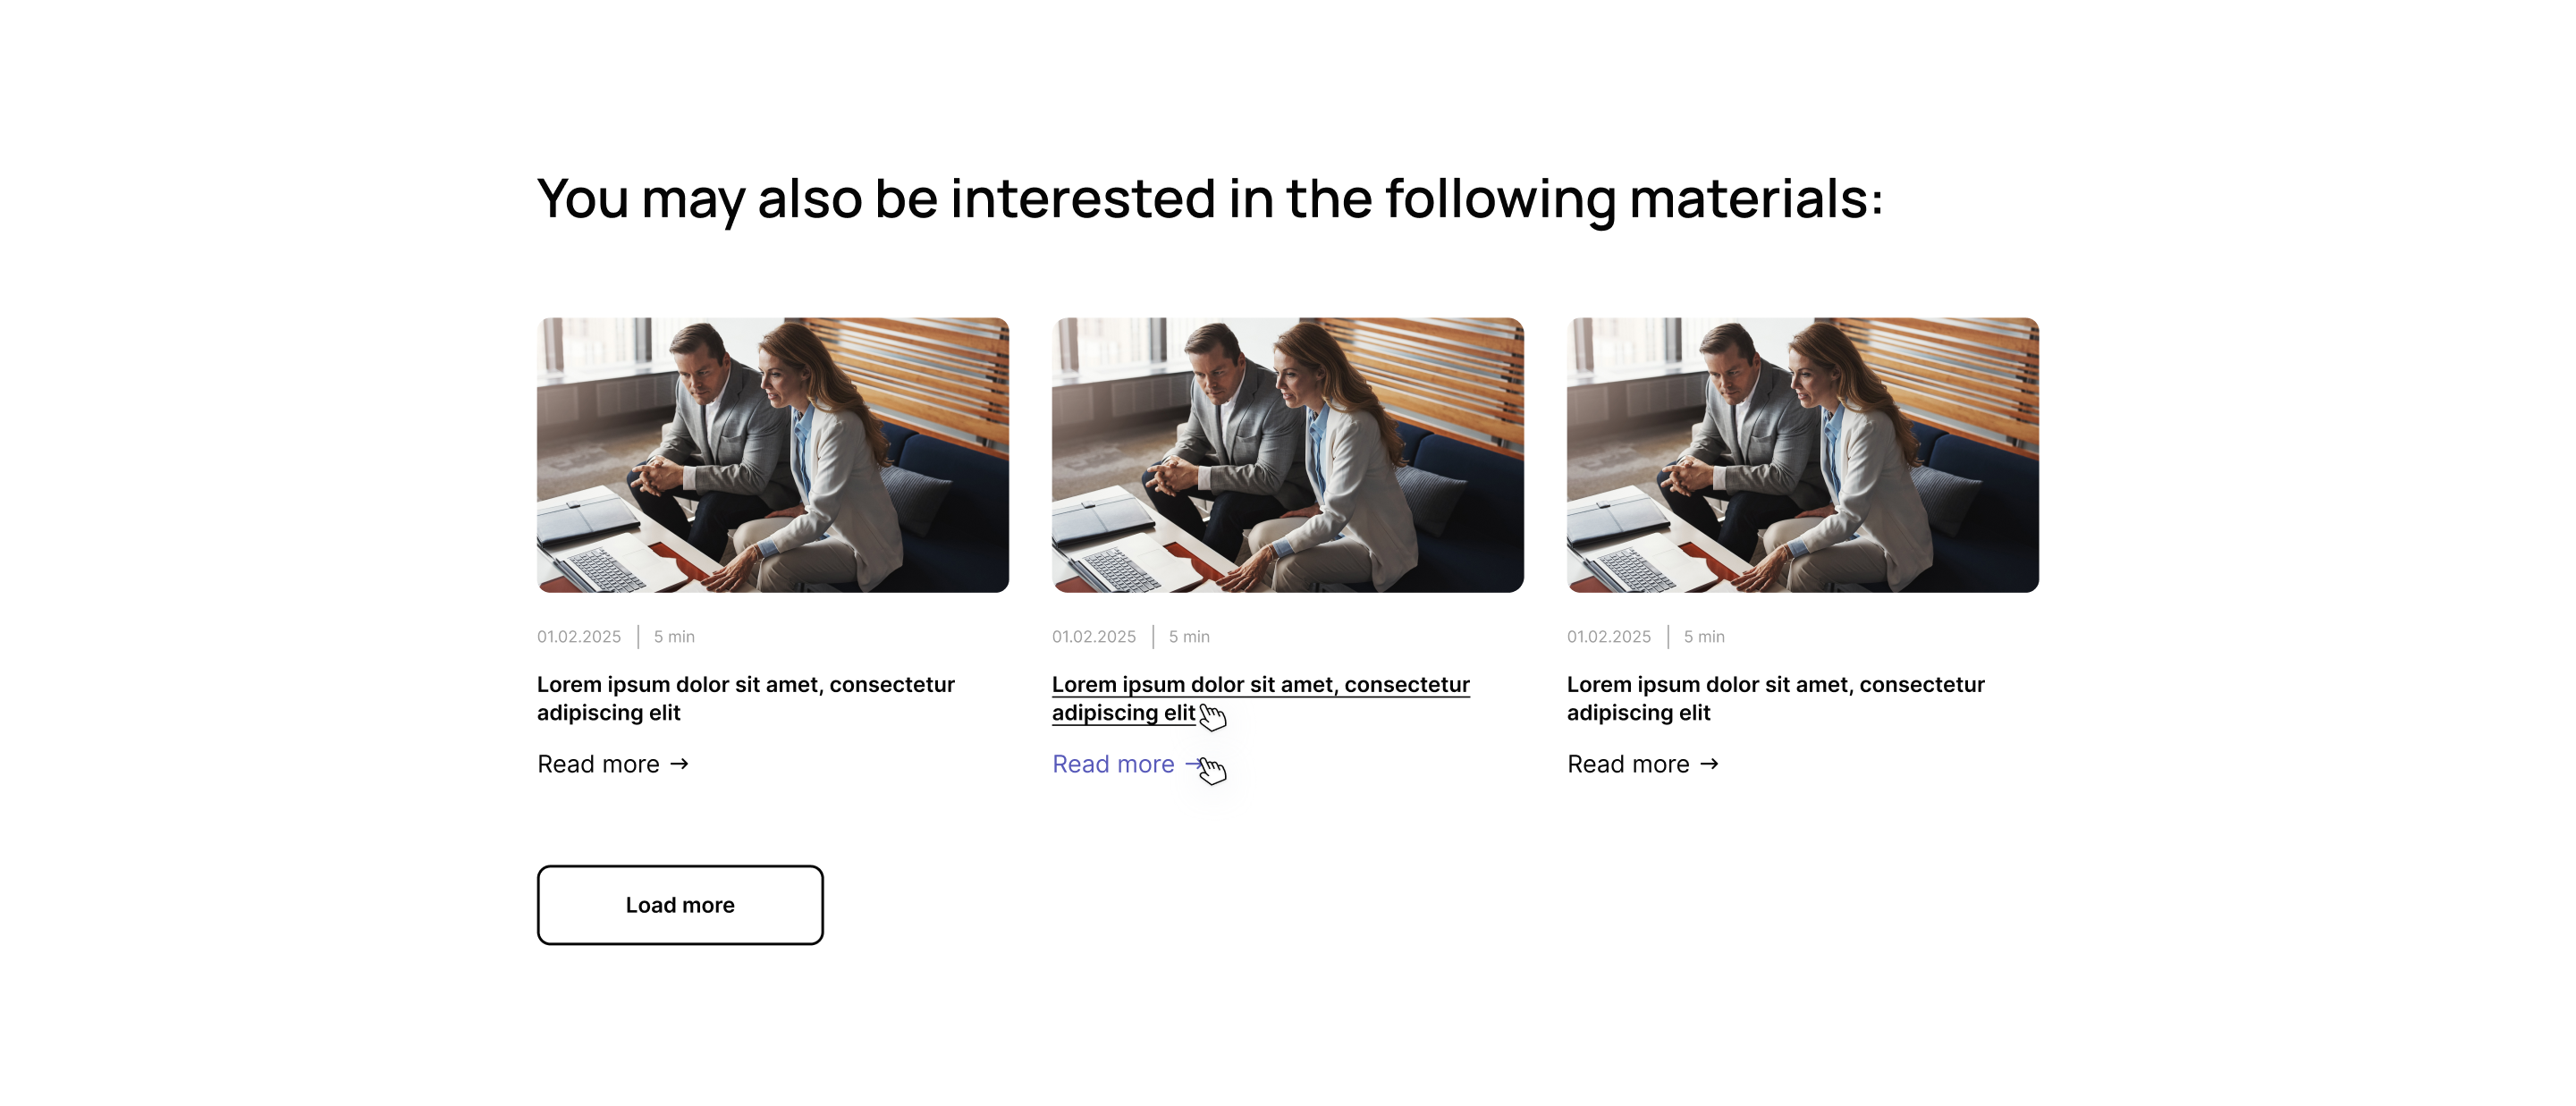Click the 01.02.2025 date on the middle card

point(1094,637)
